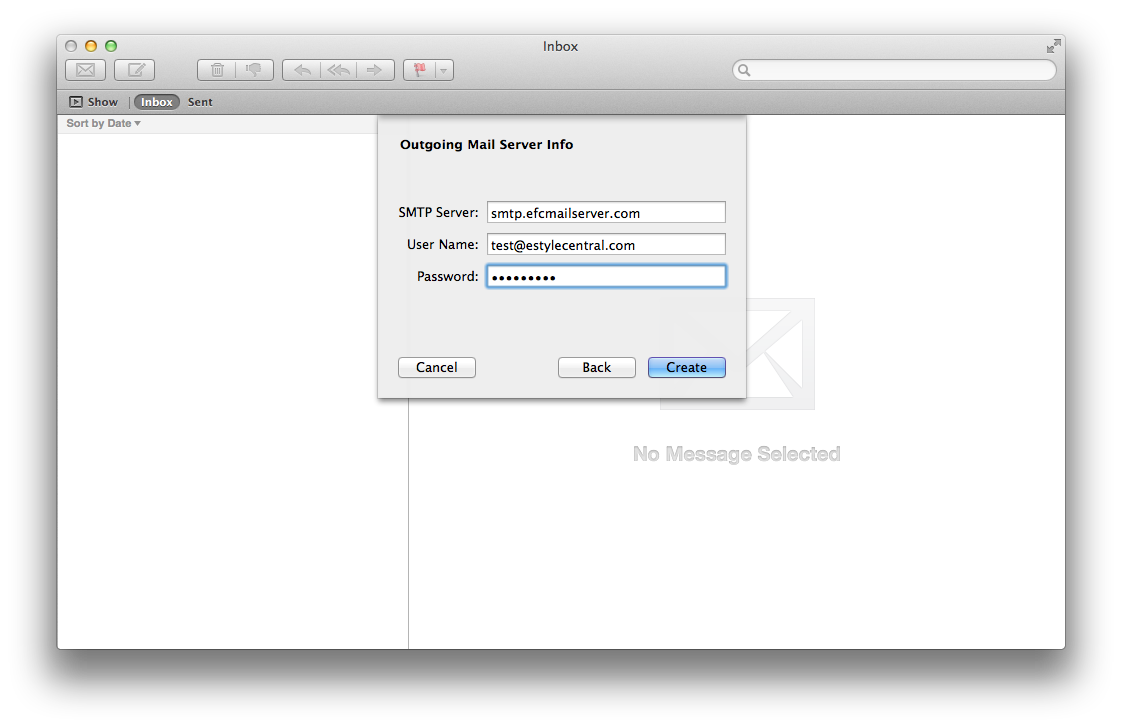Open the Sort by Date menu
The height and width of the screenshot is (728, 1122).
104,123
